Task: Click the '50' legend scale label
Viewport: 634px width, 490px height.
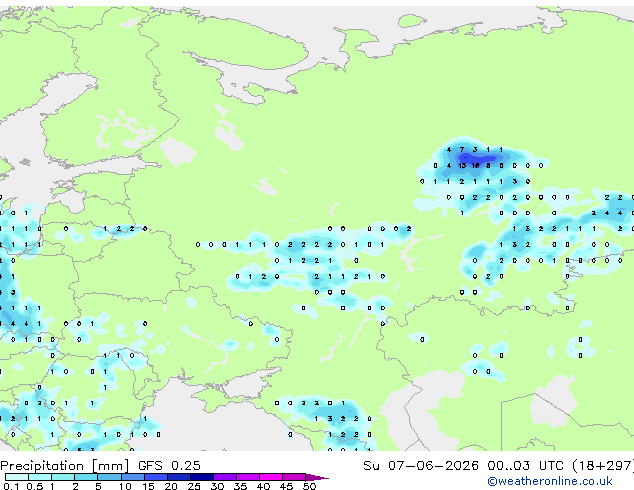Action: coord(309,486)
